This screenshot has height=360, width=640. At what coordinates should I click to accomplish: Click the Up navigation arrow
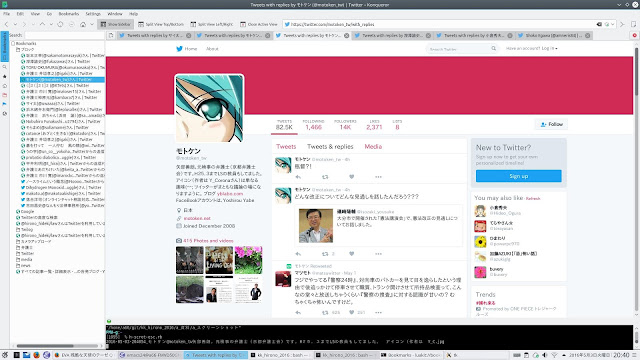pyautogui.click(x=42, y=24)
